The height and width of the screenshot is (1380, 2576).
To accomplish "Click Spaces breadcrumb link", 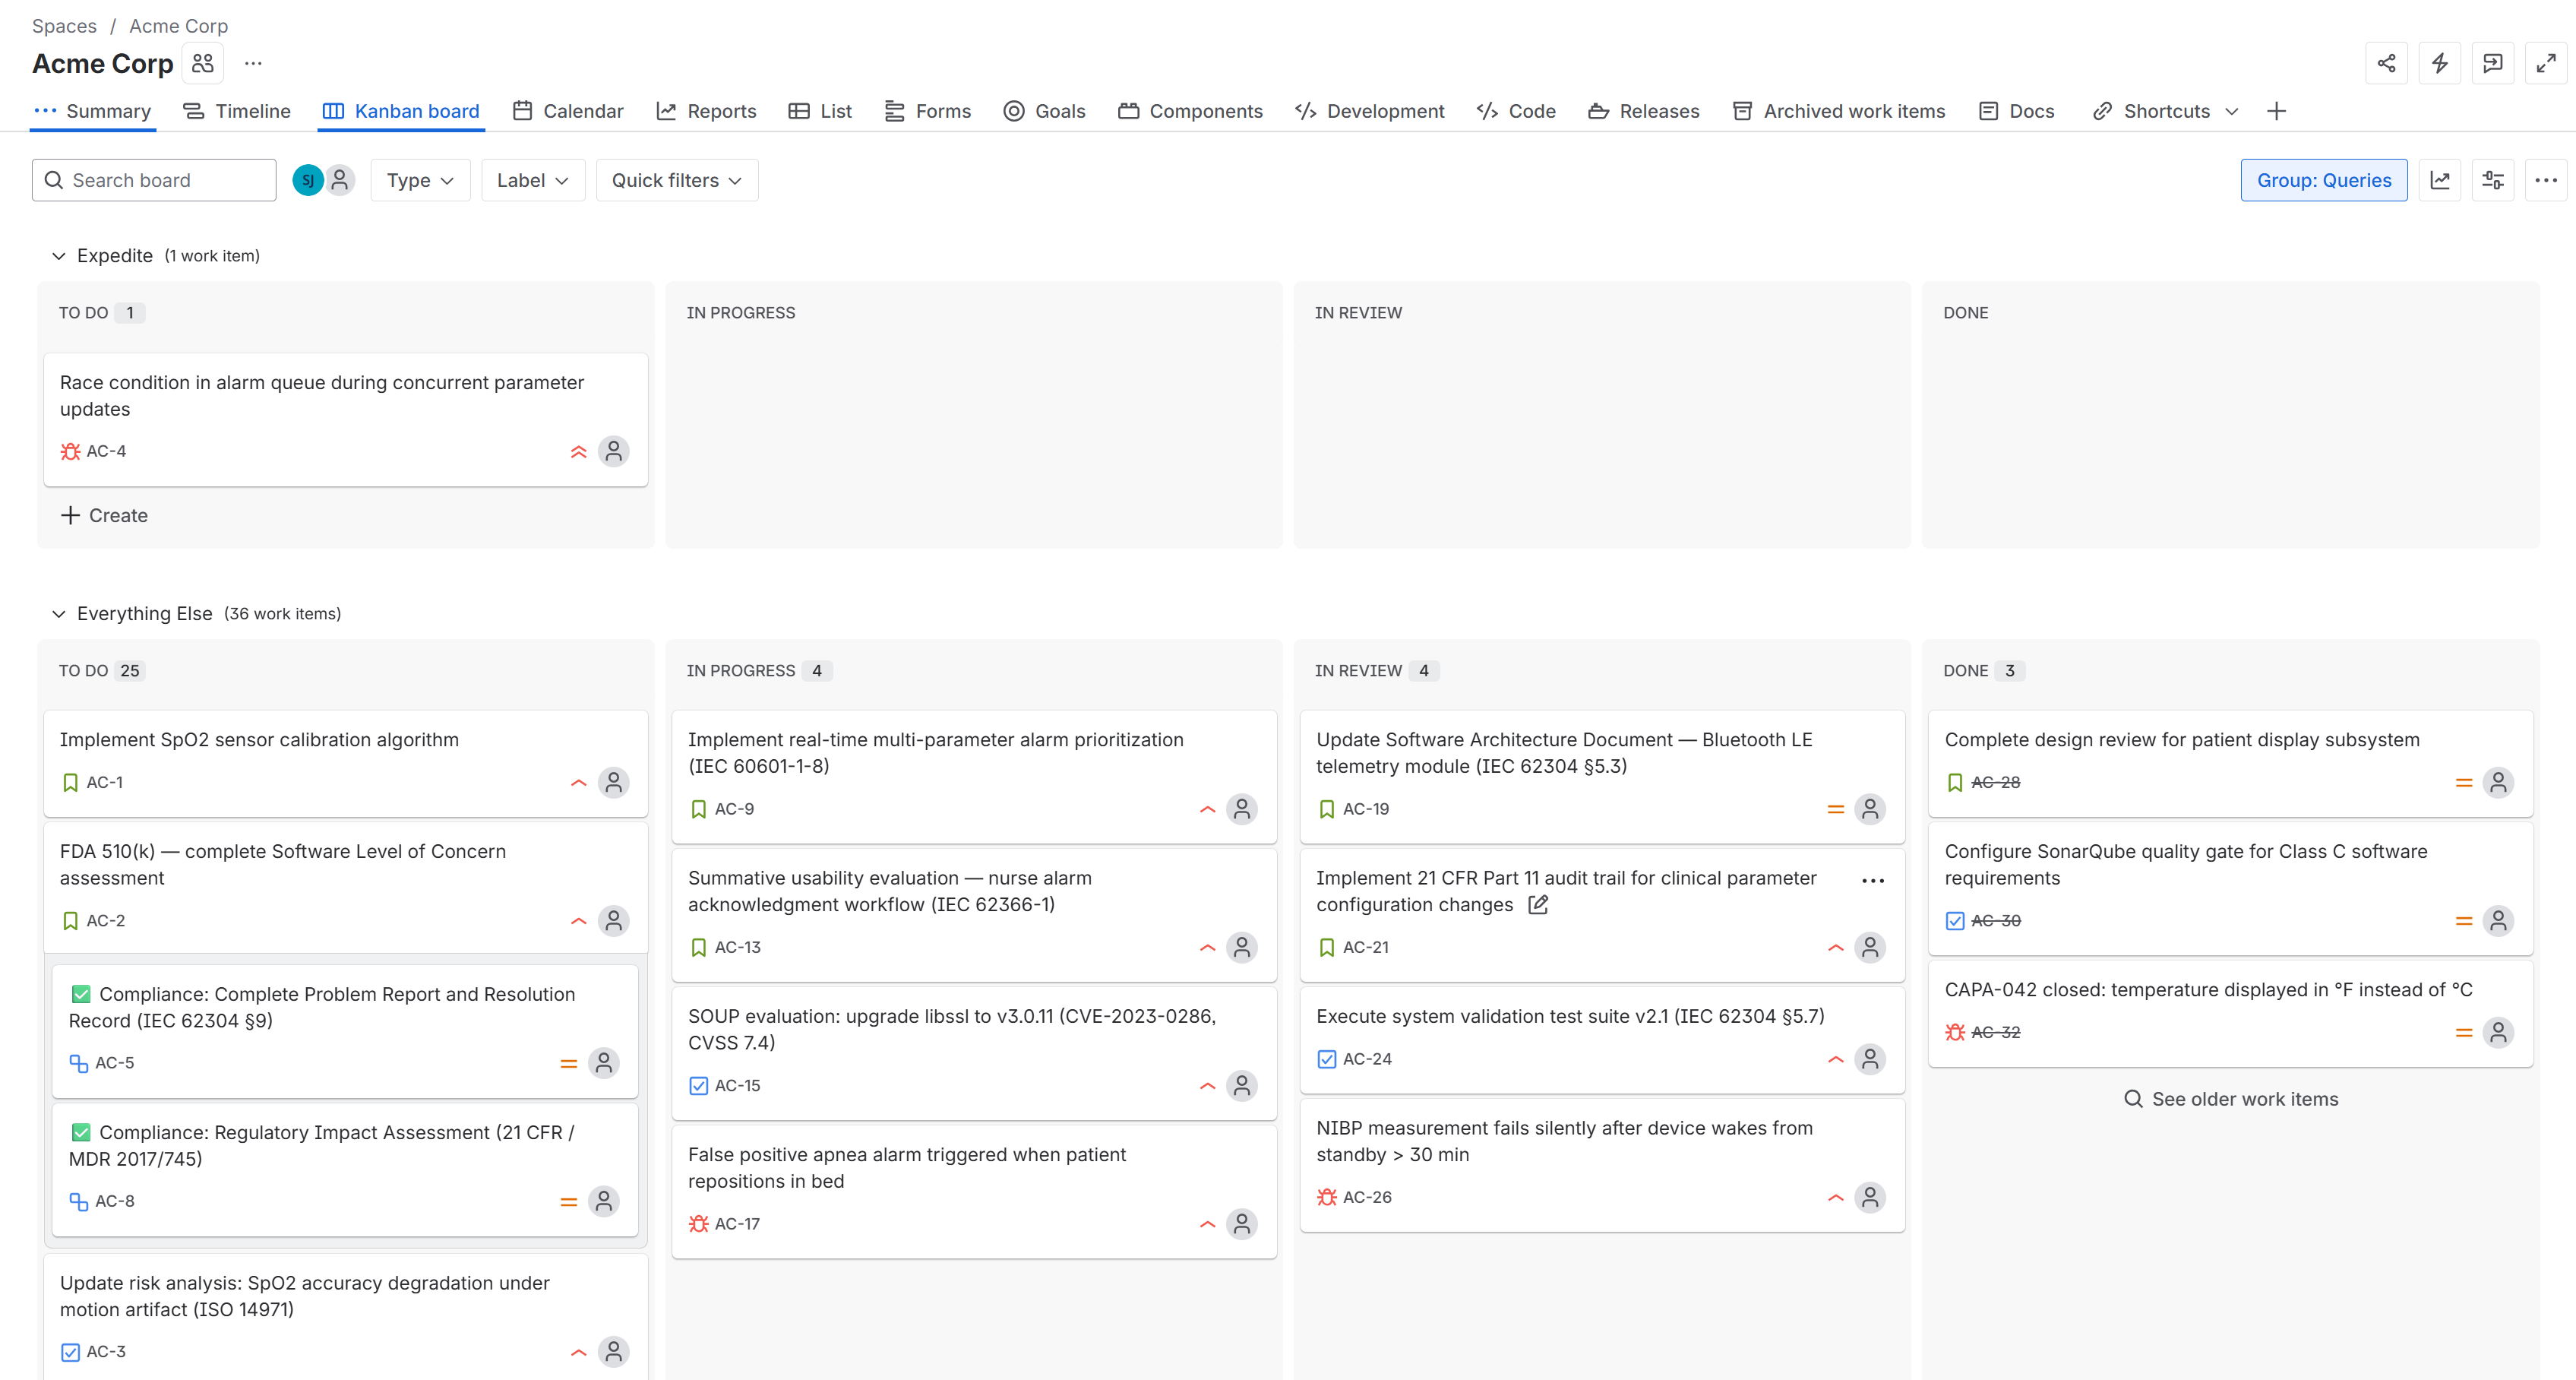I will pyautogui.click(x=64, y=26).
